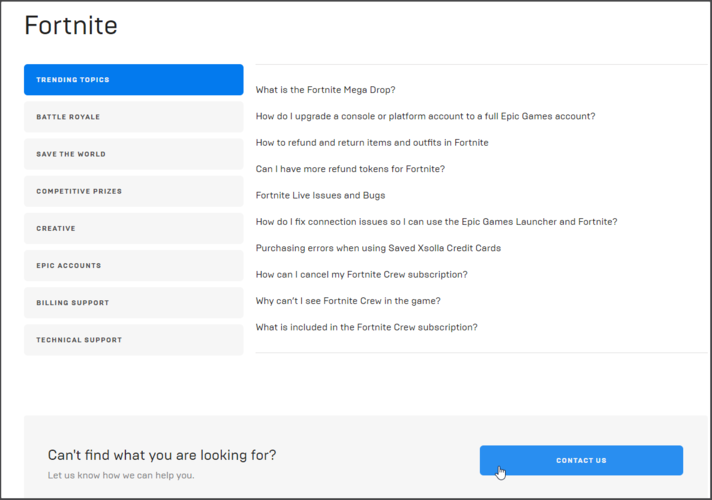Open the Battle Royale category
712x500 pixels.
click(x=134, y=117)
